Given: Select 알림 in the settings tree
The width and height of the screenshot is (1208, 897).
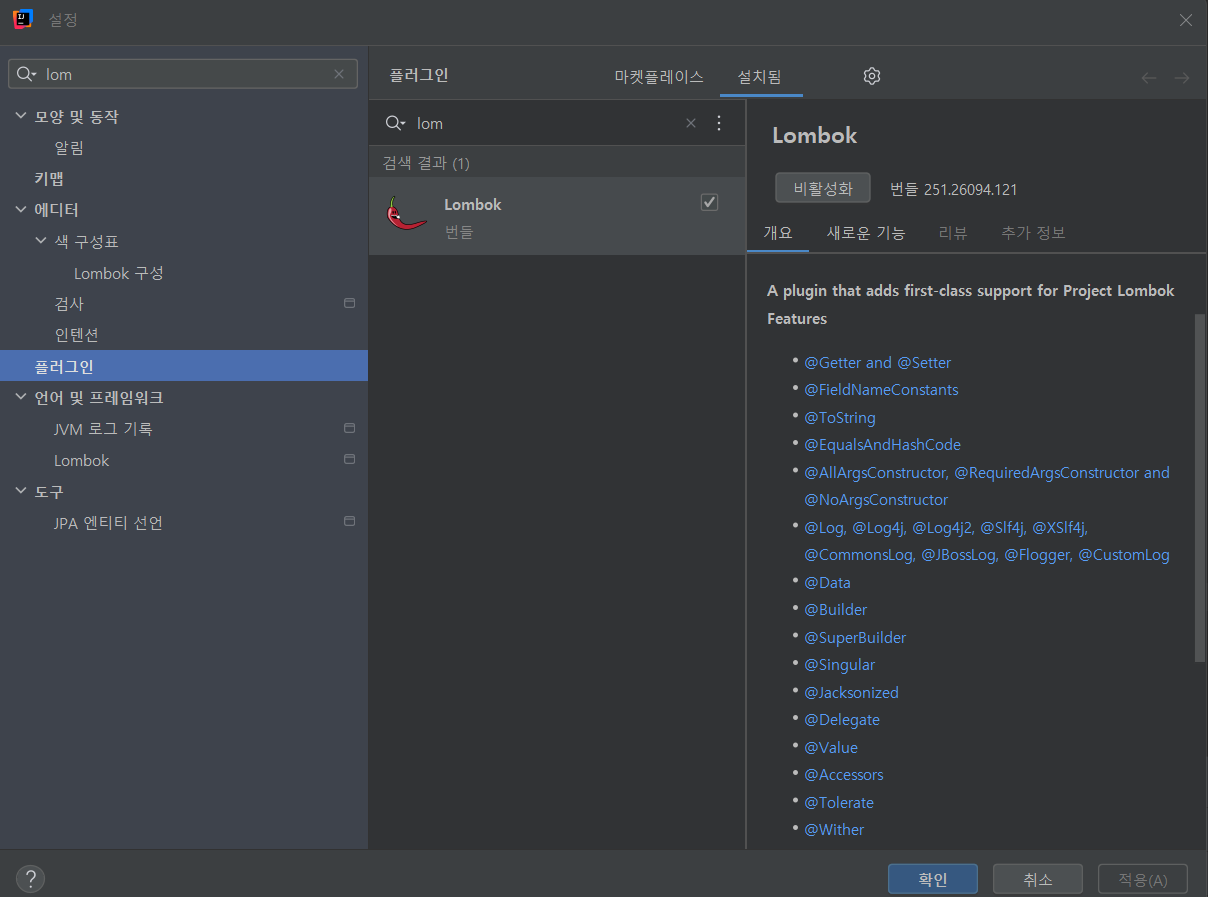Looking at the screenshot, I should (x=69, y=148).
